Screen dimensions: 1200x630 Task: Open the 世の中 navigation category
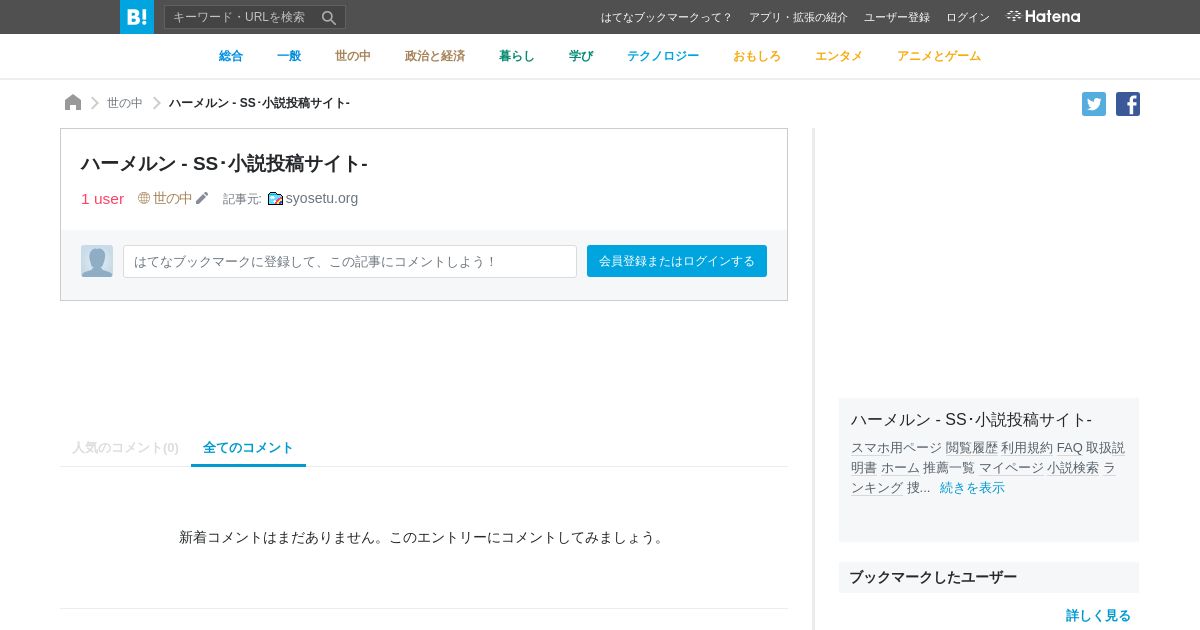[353, 56]
